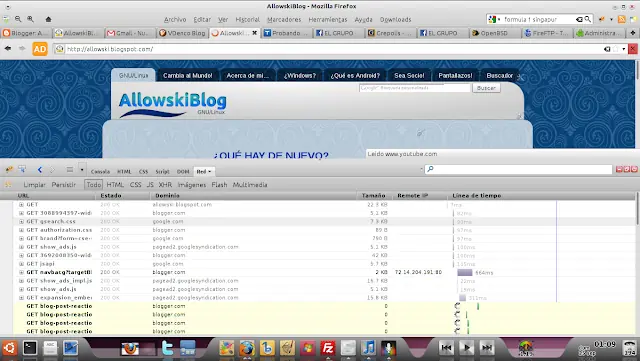Filter requests by Flash

[x=219, y=185]
